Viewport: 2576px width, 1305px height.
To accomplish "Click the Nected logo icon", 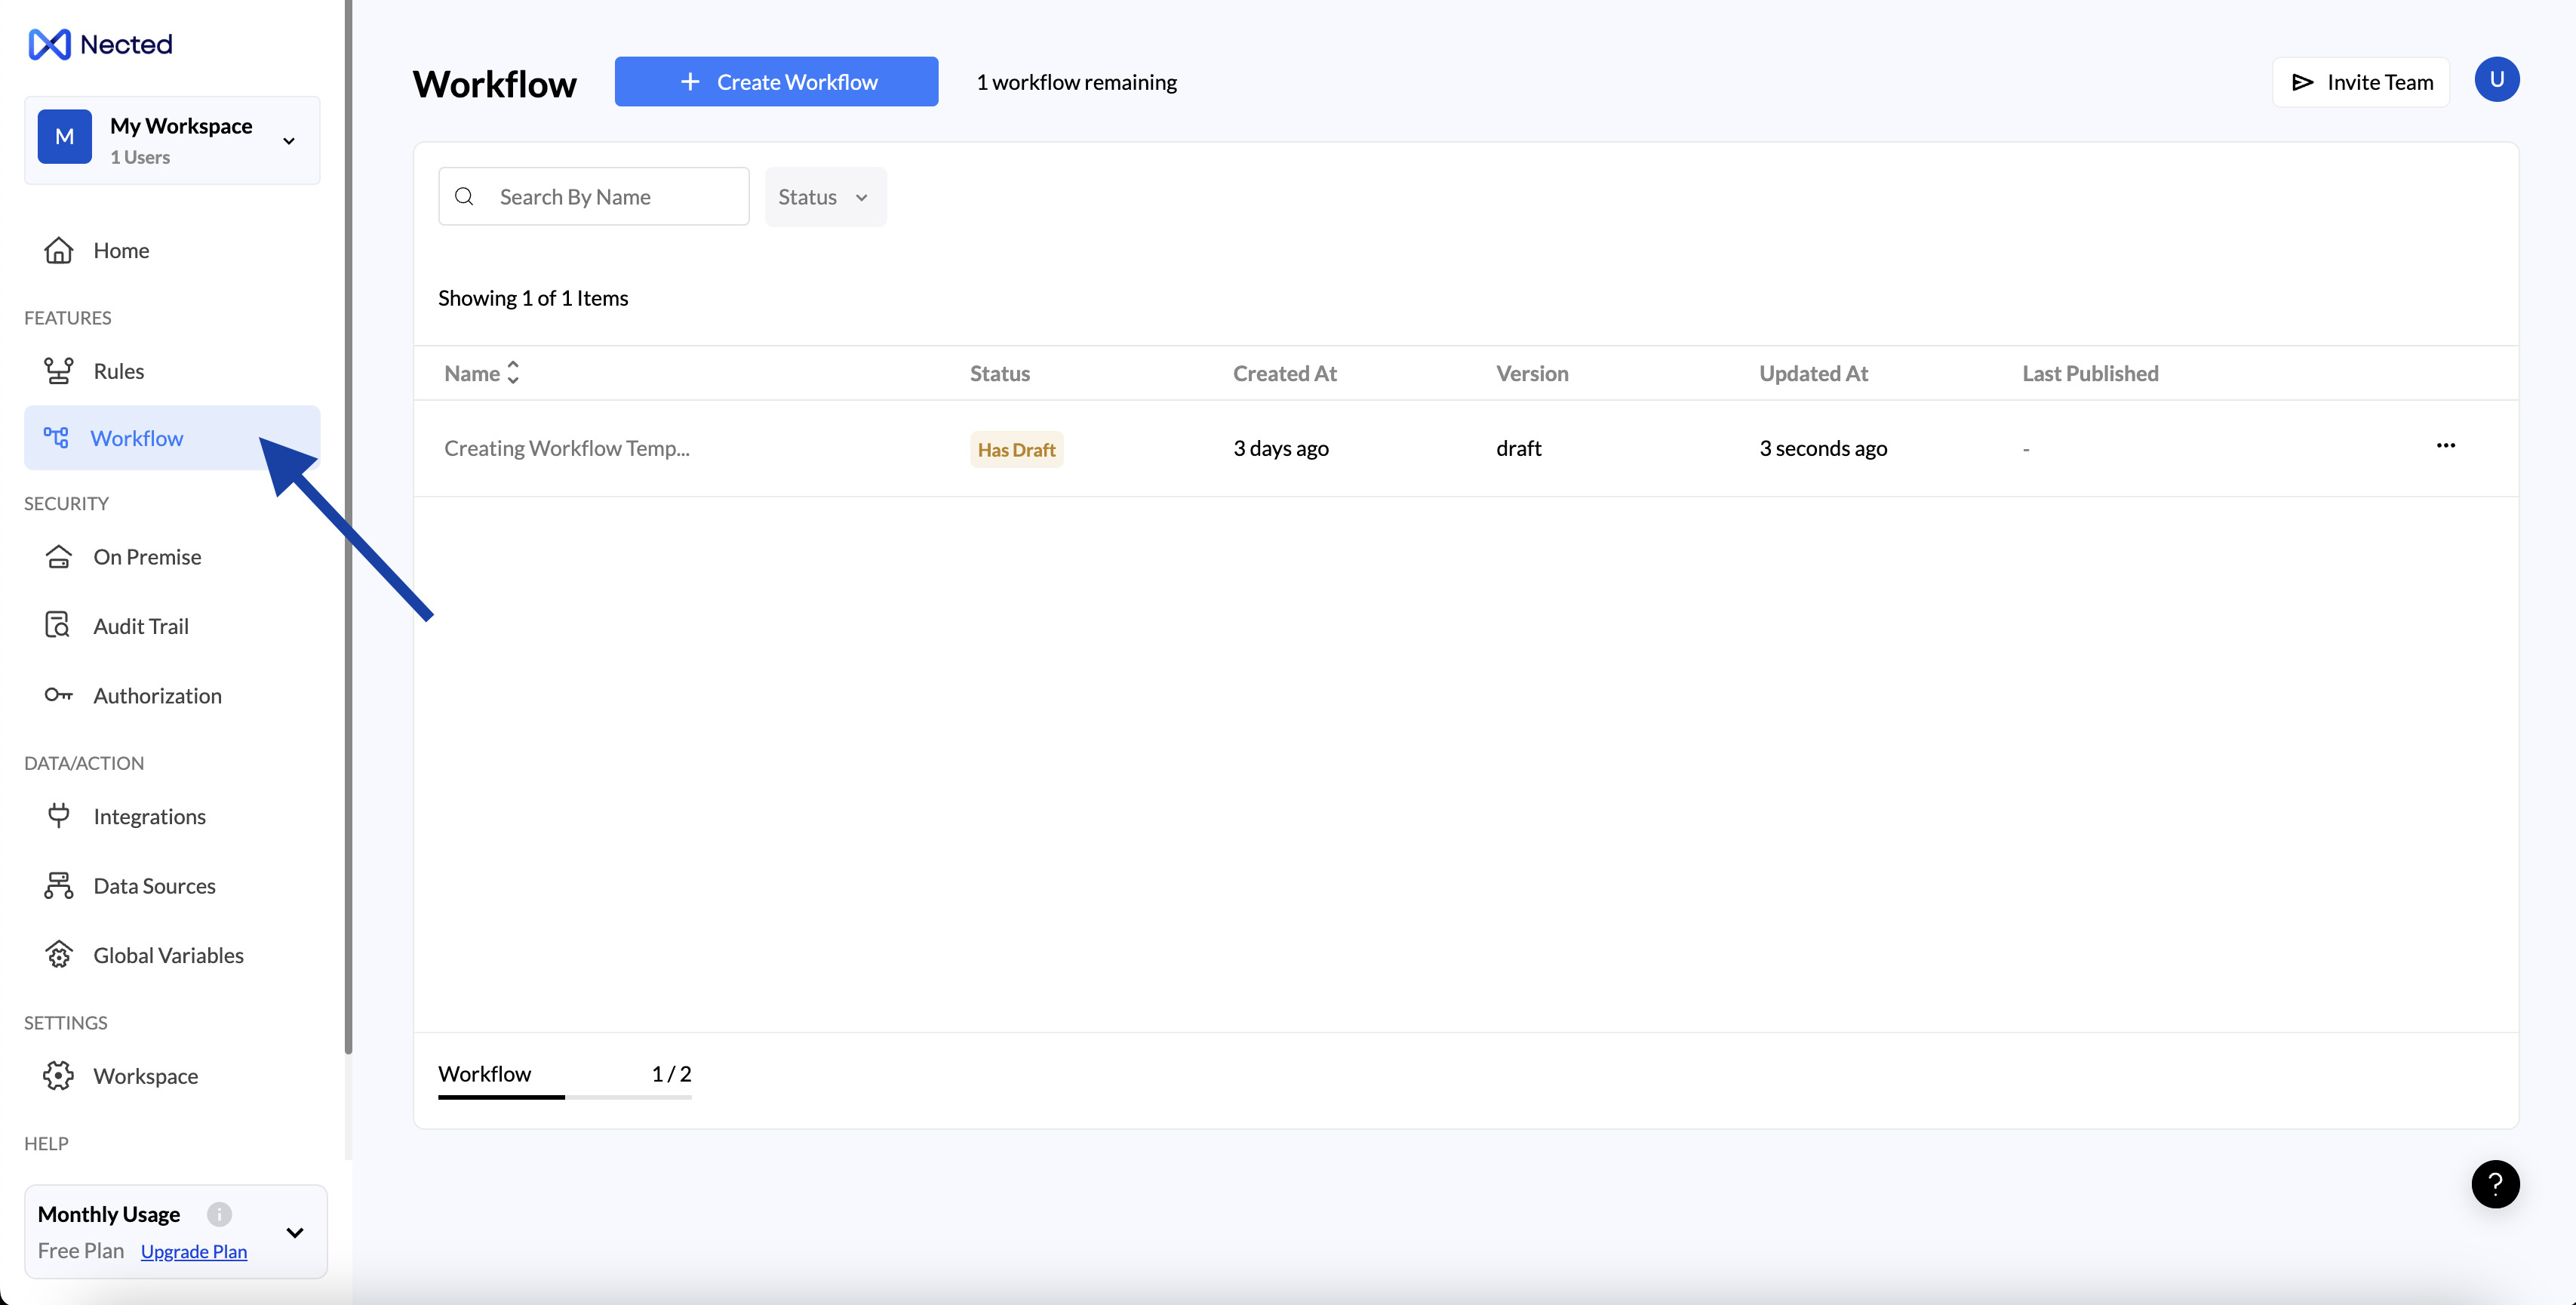I will 49,44.
